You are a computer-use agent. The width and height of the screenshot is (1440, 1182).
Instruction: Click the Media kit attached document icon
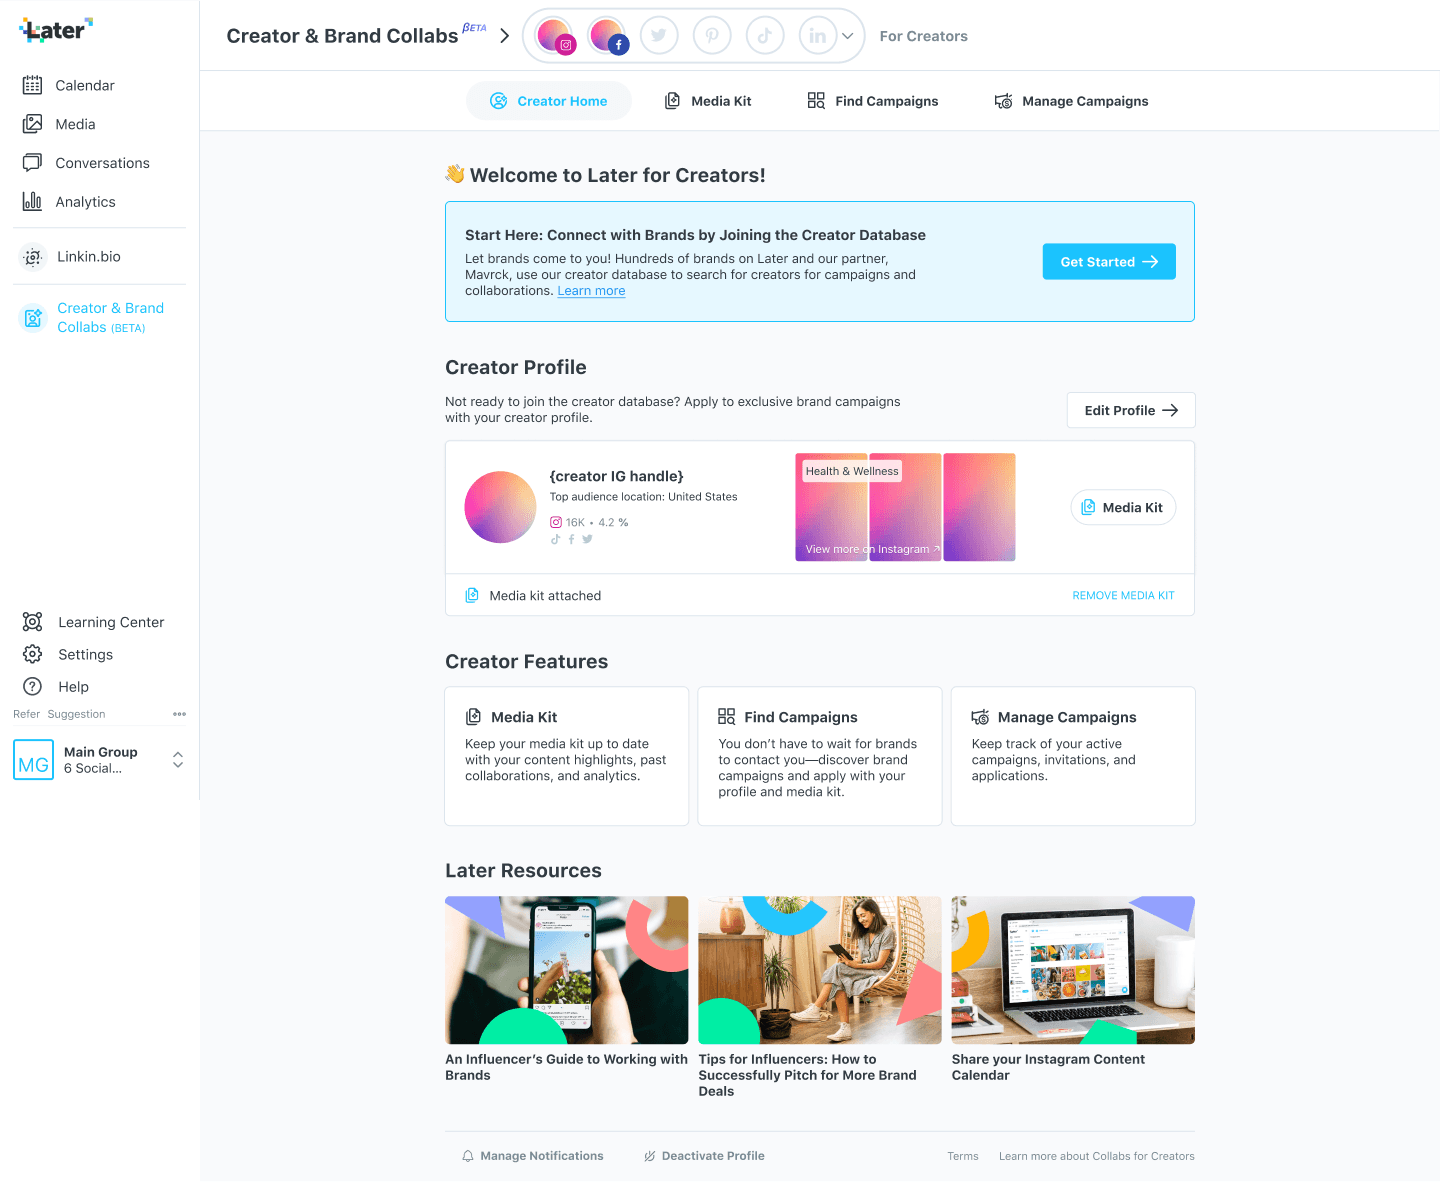(x=472, y=595)
